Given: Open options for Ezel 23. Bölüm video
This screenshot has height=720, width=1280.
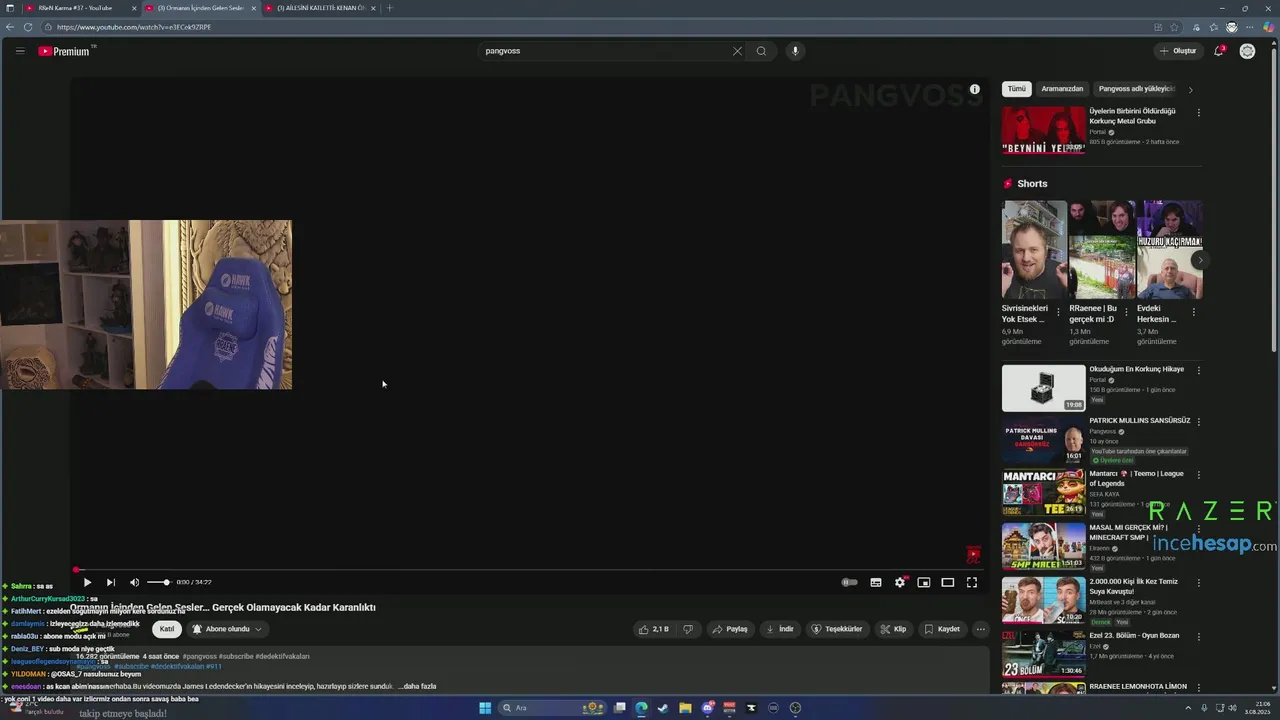Looking at the screenshot, I should 1198,637.
